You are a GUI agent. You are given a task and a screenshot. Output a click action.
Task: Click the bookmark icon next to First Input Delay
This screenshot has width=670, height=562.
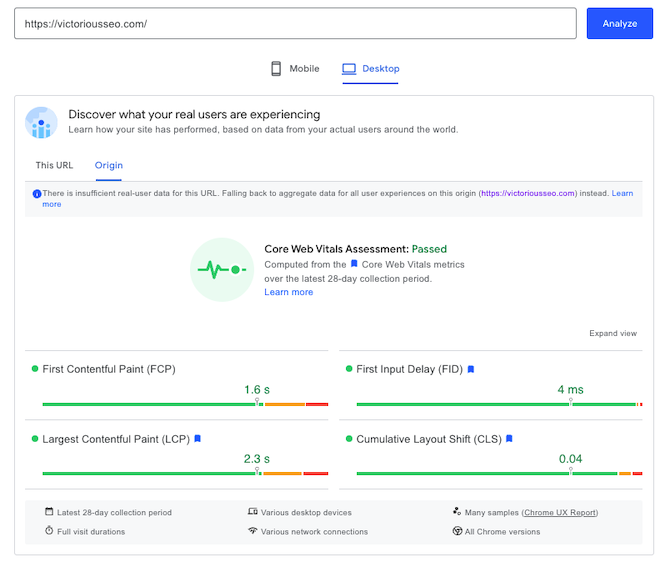coord(471,369)
